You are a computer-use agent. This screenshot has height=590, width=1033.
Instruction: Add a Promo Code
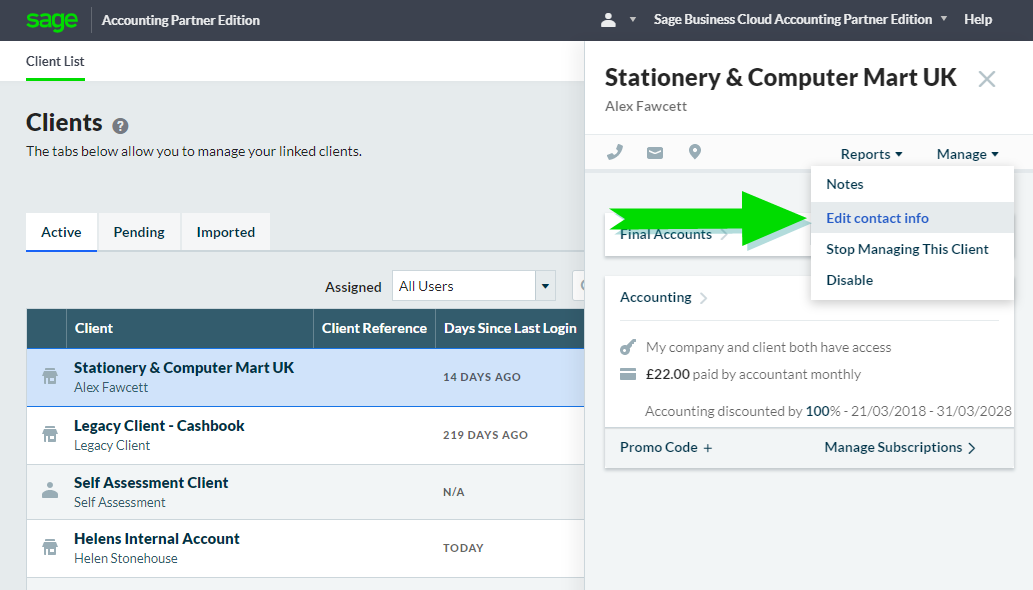coord(666,447)
